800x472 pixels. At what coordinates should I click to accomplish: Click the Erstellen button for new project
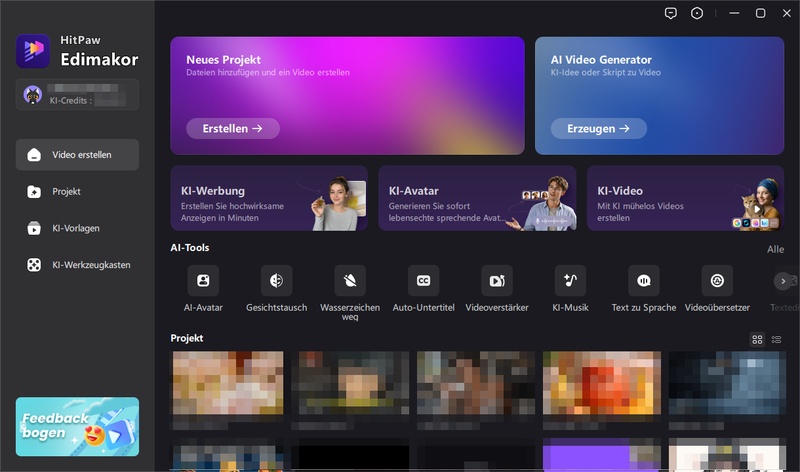tap(233, 129)
